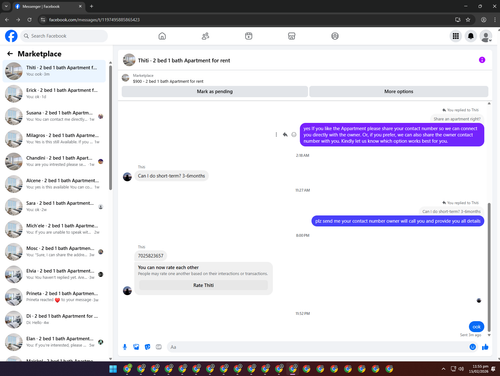The height and width of the screenshot is (376, 500).
Task: Go back using the Marketplace back arrow
Action: [x=10, y=54]
